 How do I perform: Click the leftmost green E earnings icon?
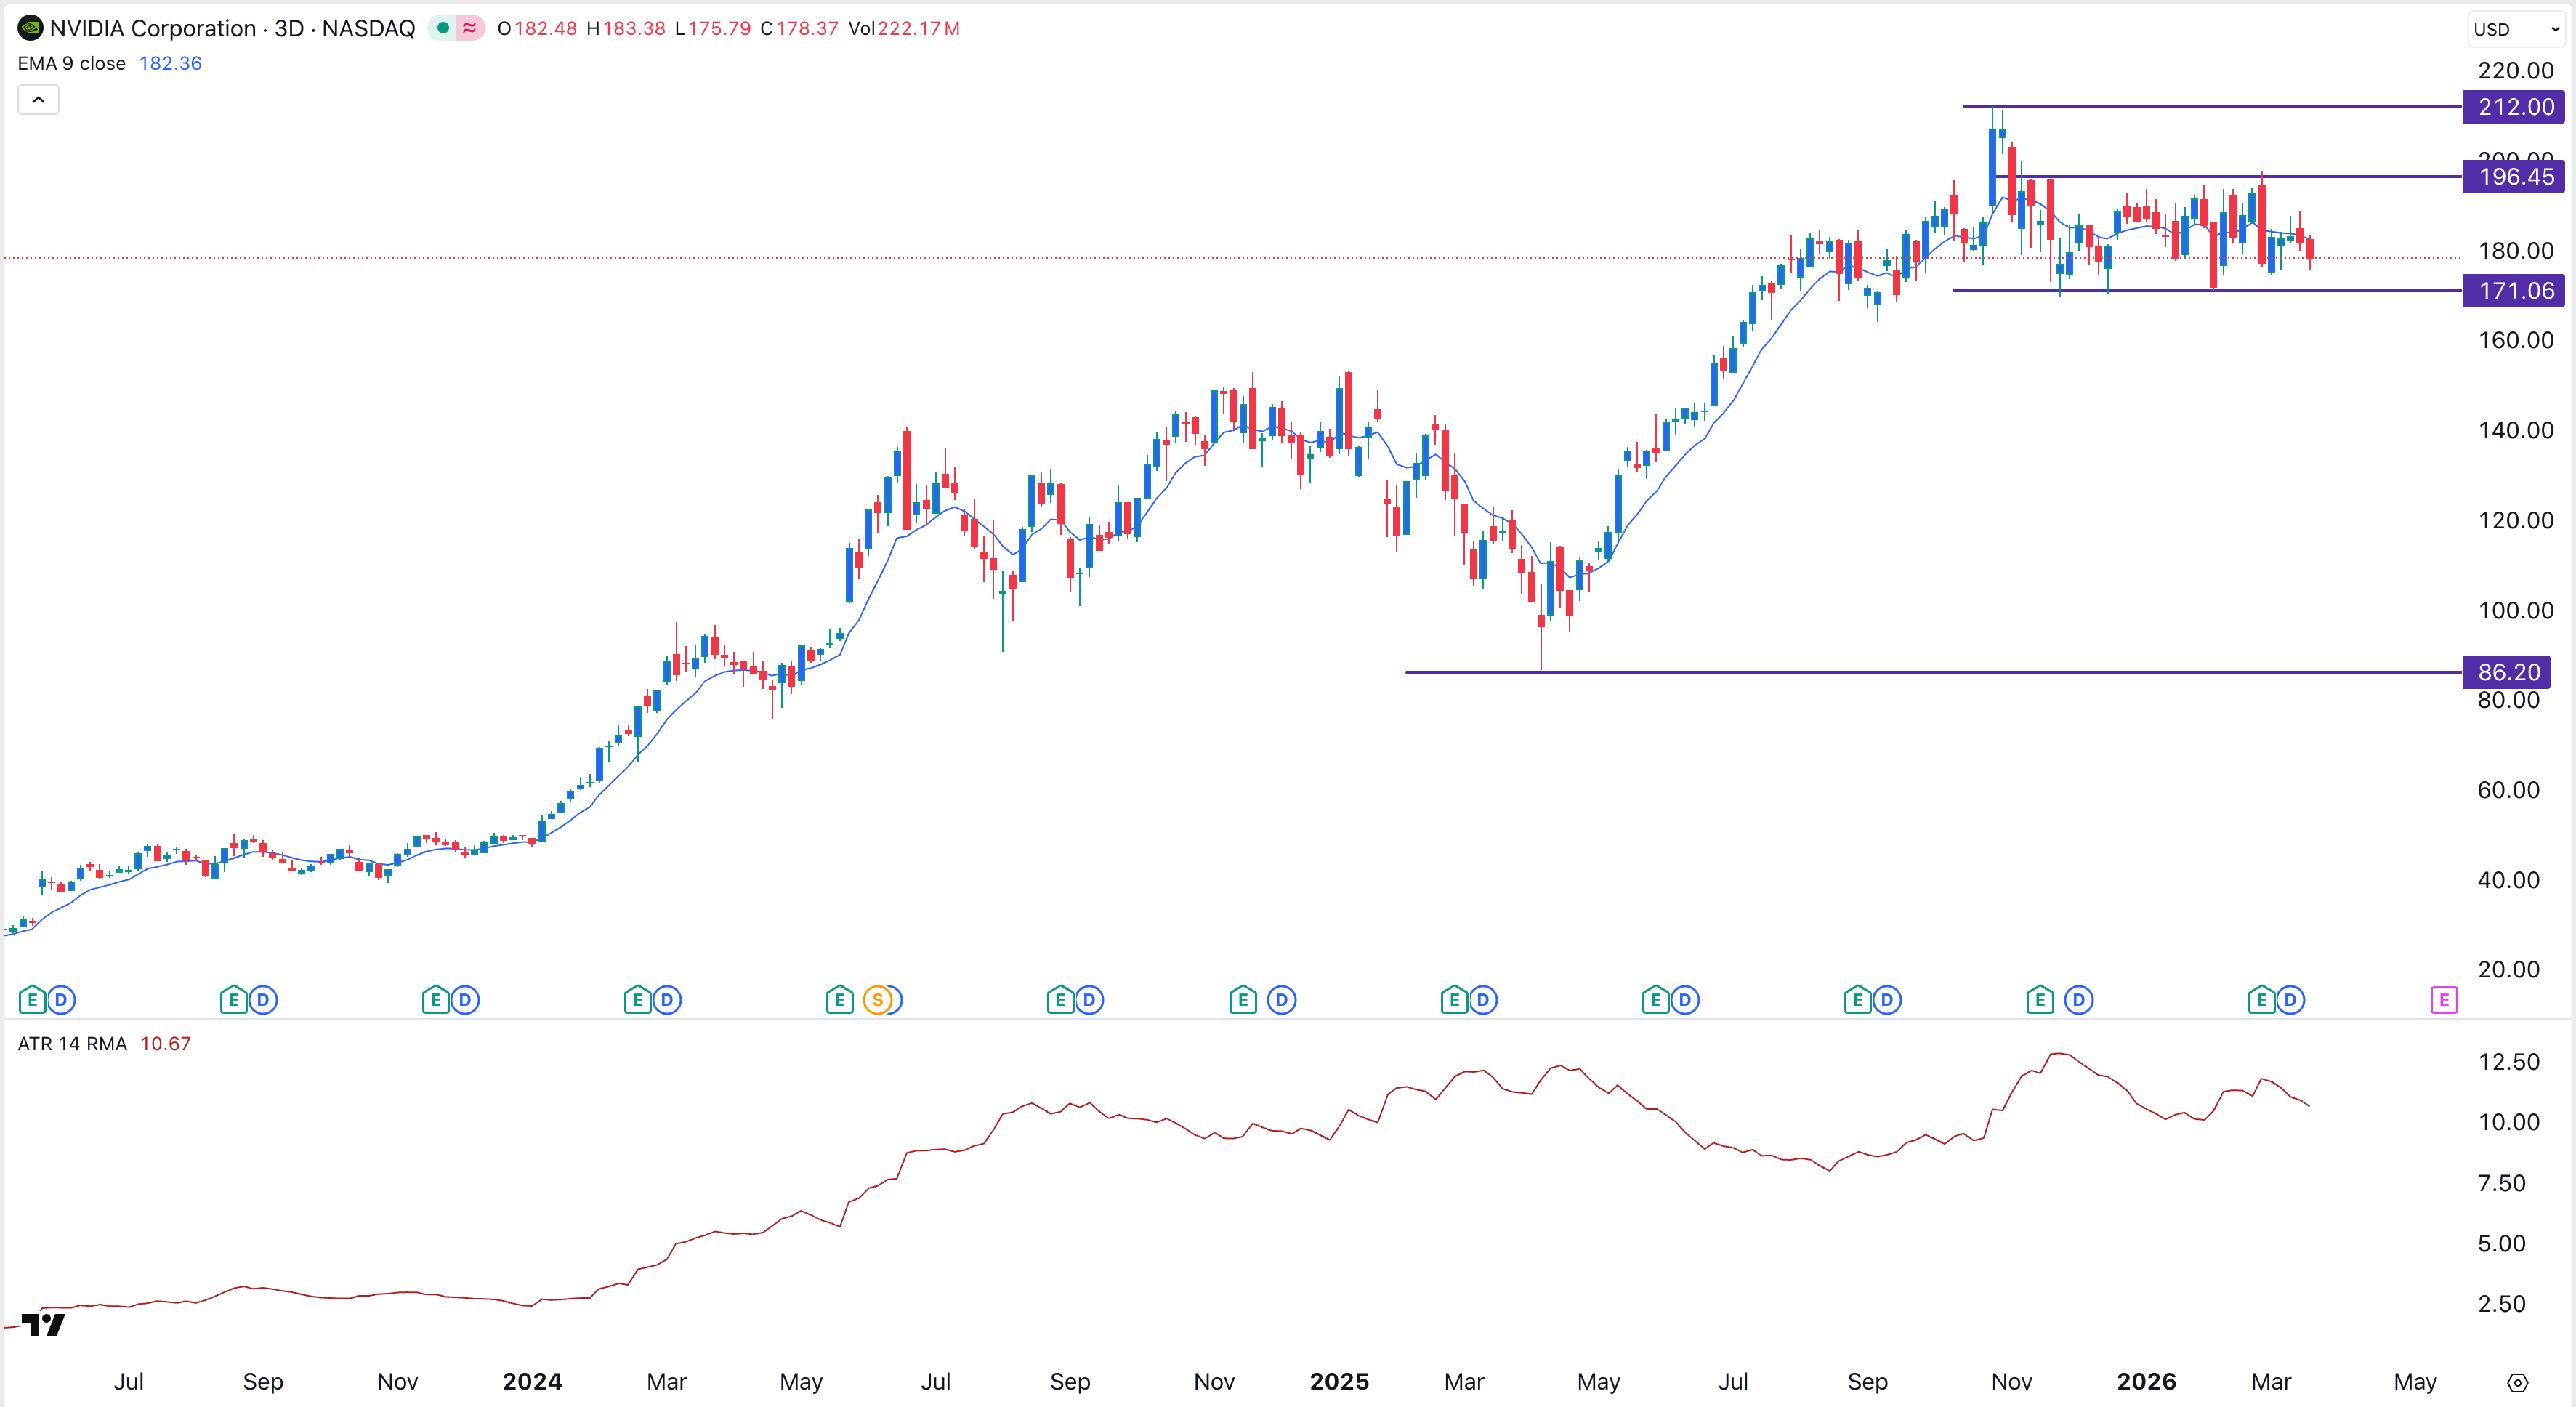[32, 998]
